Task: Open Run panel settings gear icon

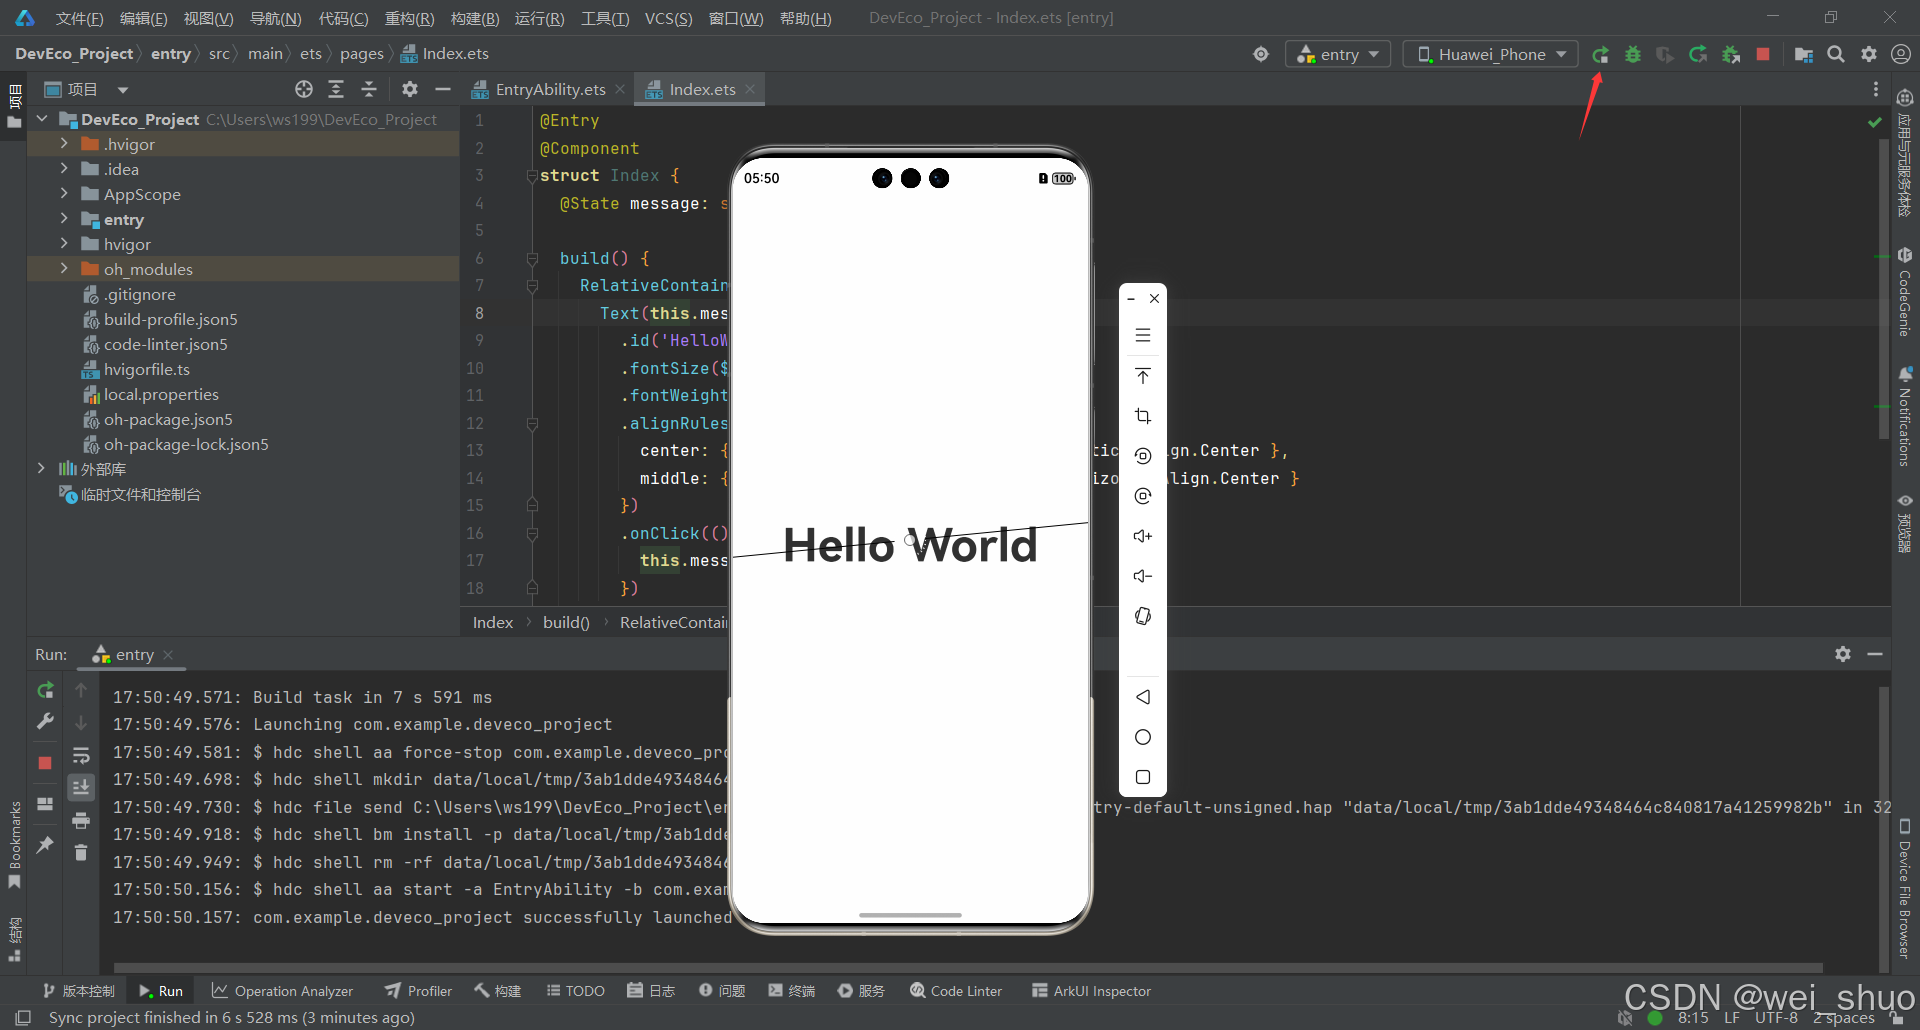Action: pos(1843,654)
